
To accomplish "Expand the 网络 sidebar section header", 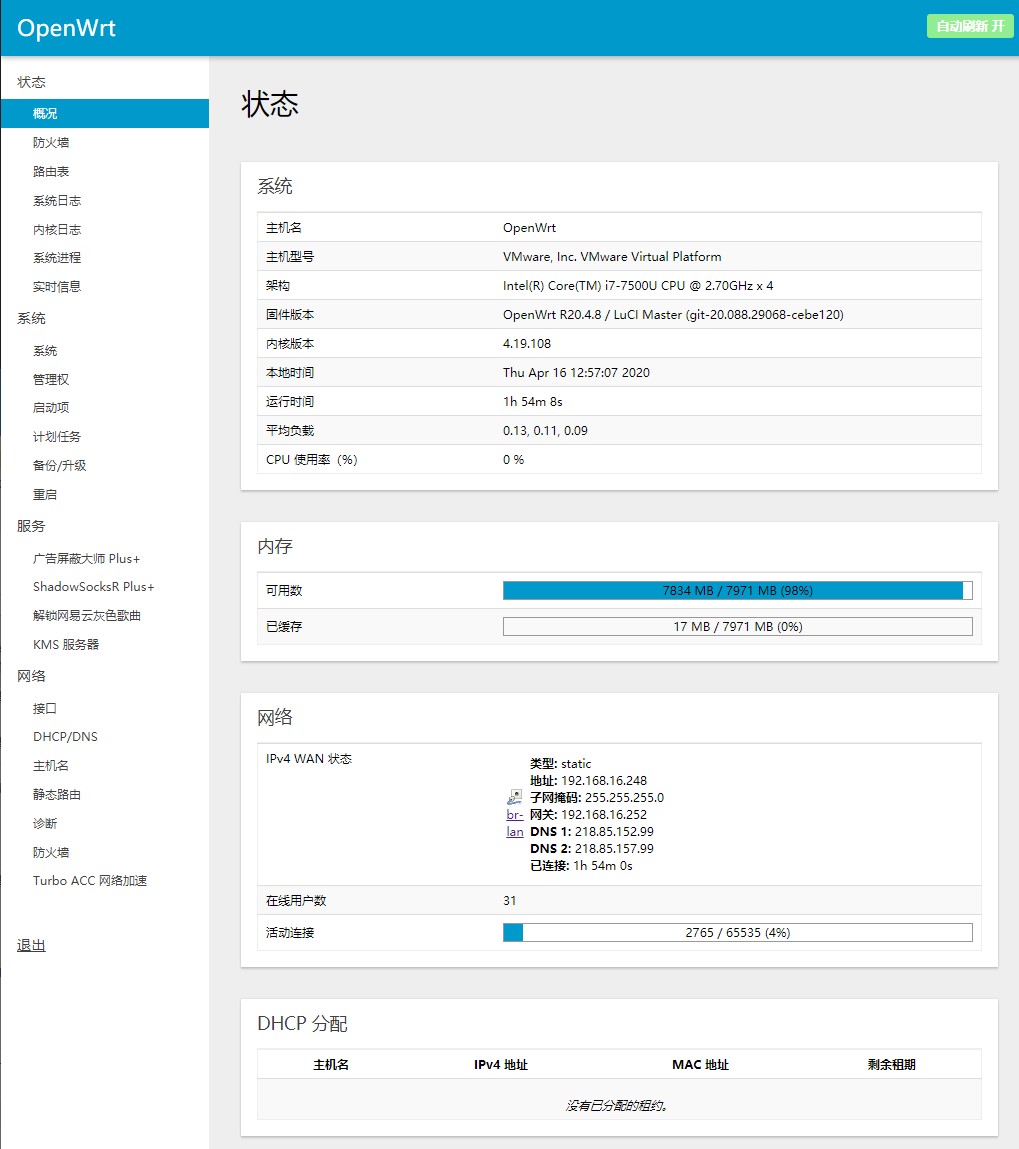I will coord(32,676).
